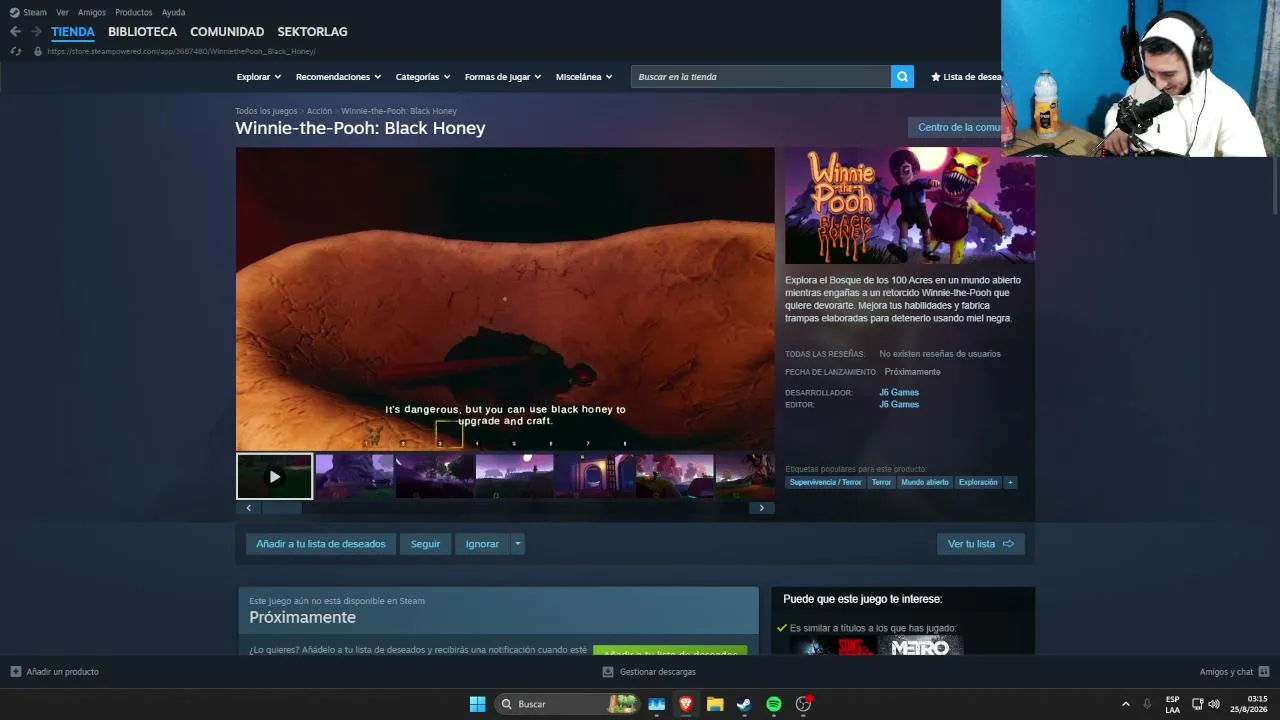Click the Winnie the Pooh Black Honey capsule image
The width and height of the screenshot is (1280, 720).
pos(910,206)
